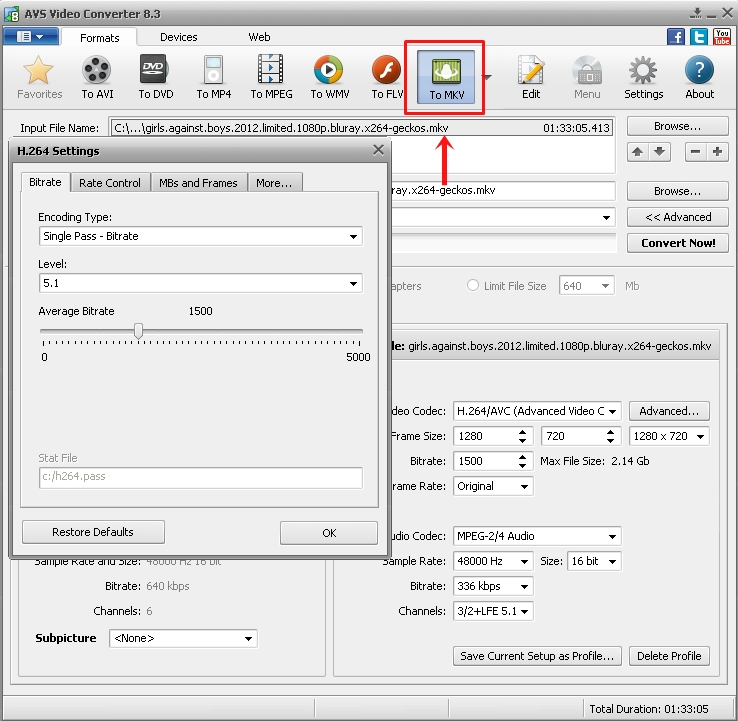Decrease frame height 720 with down stepper
Image resolution: width=738 pixels, height=721 pixels.
[x=610, y=441]
